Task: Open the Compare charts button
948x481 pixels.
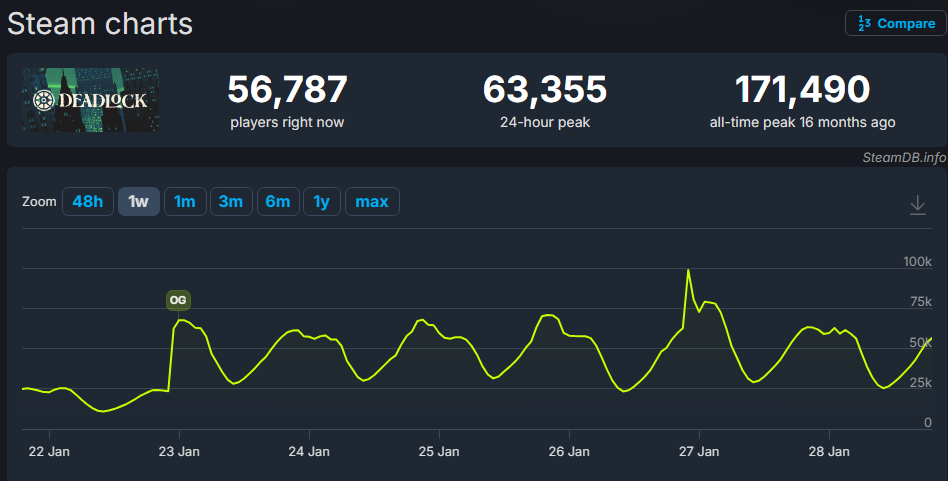Action: pyautogui.click(x=895, y=24)
